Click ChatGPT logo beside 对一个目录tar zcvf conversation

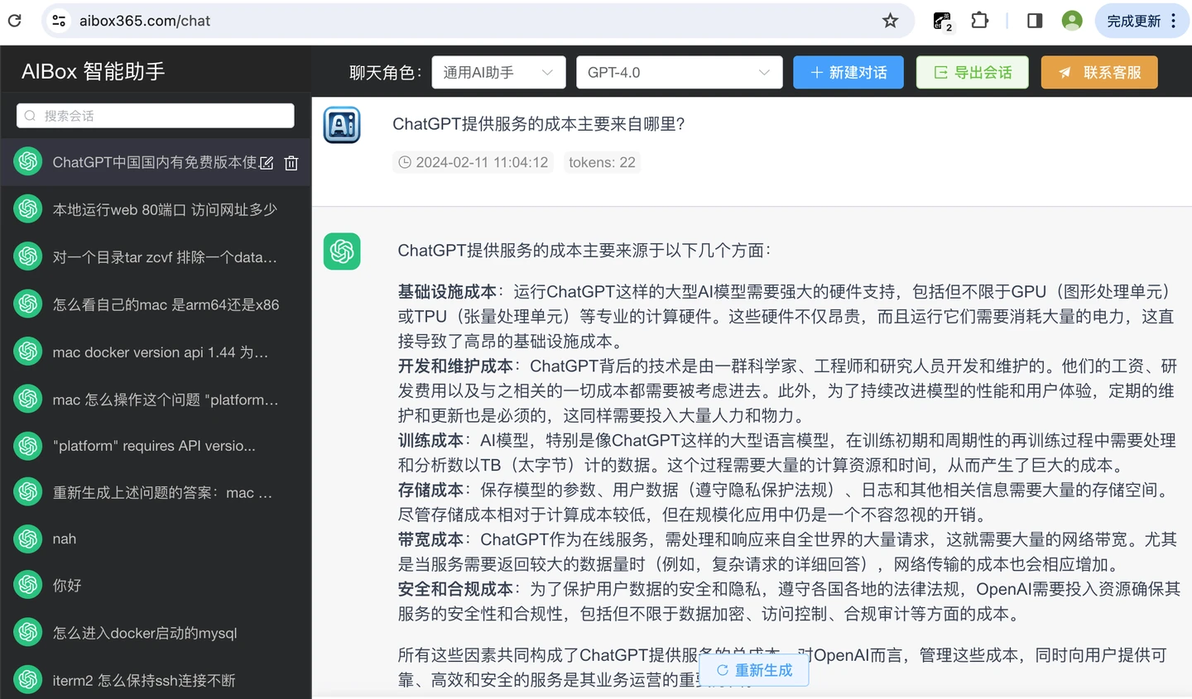28,257
